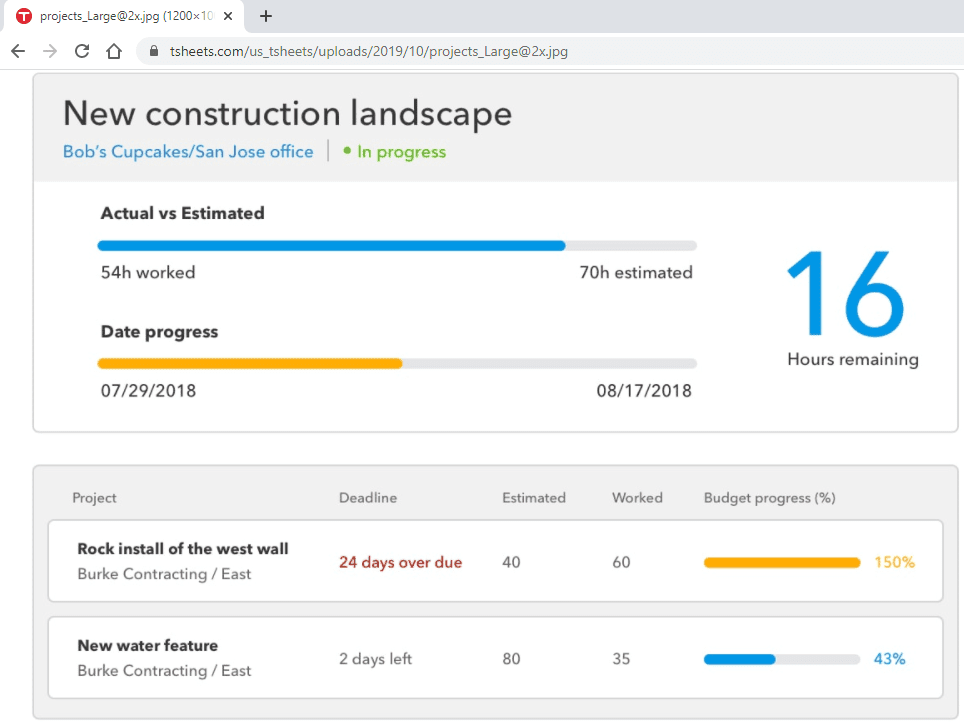Click the orange Date progress bar
The image size is (964, 727).
tap(250, 364)
